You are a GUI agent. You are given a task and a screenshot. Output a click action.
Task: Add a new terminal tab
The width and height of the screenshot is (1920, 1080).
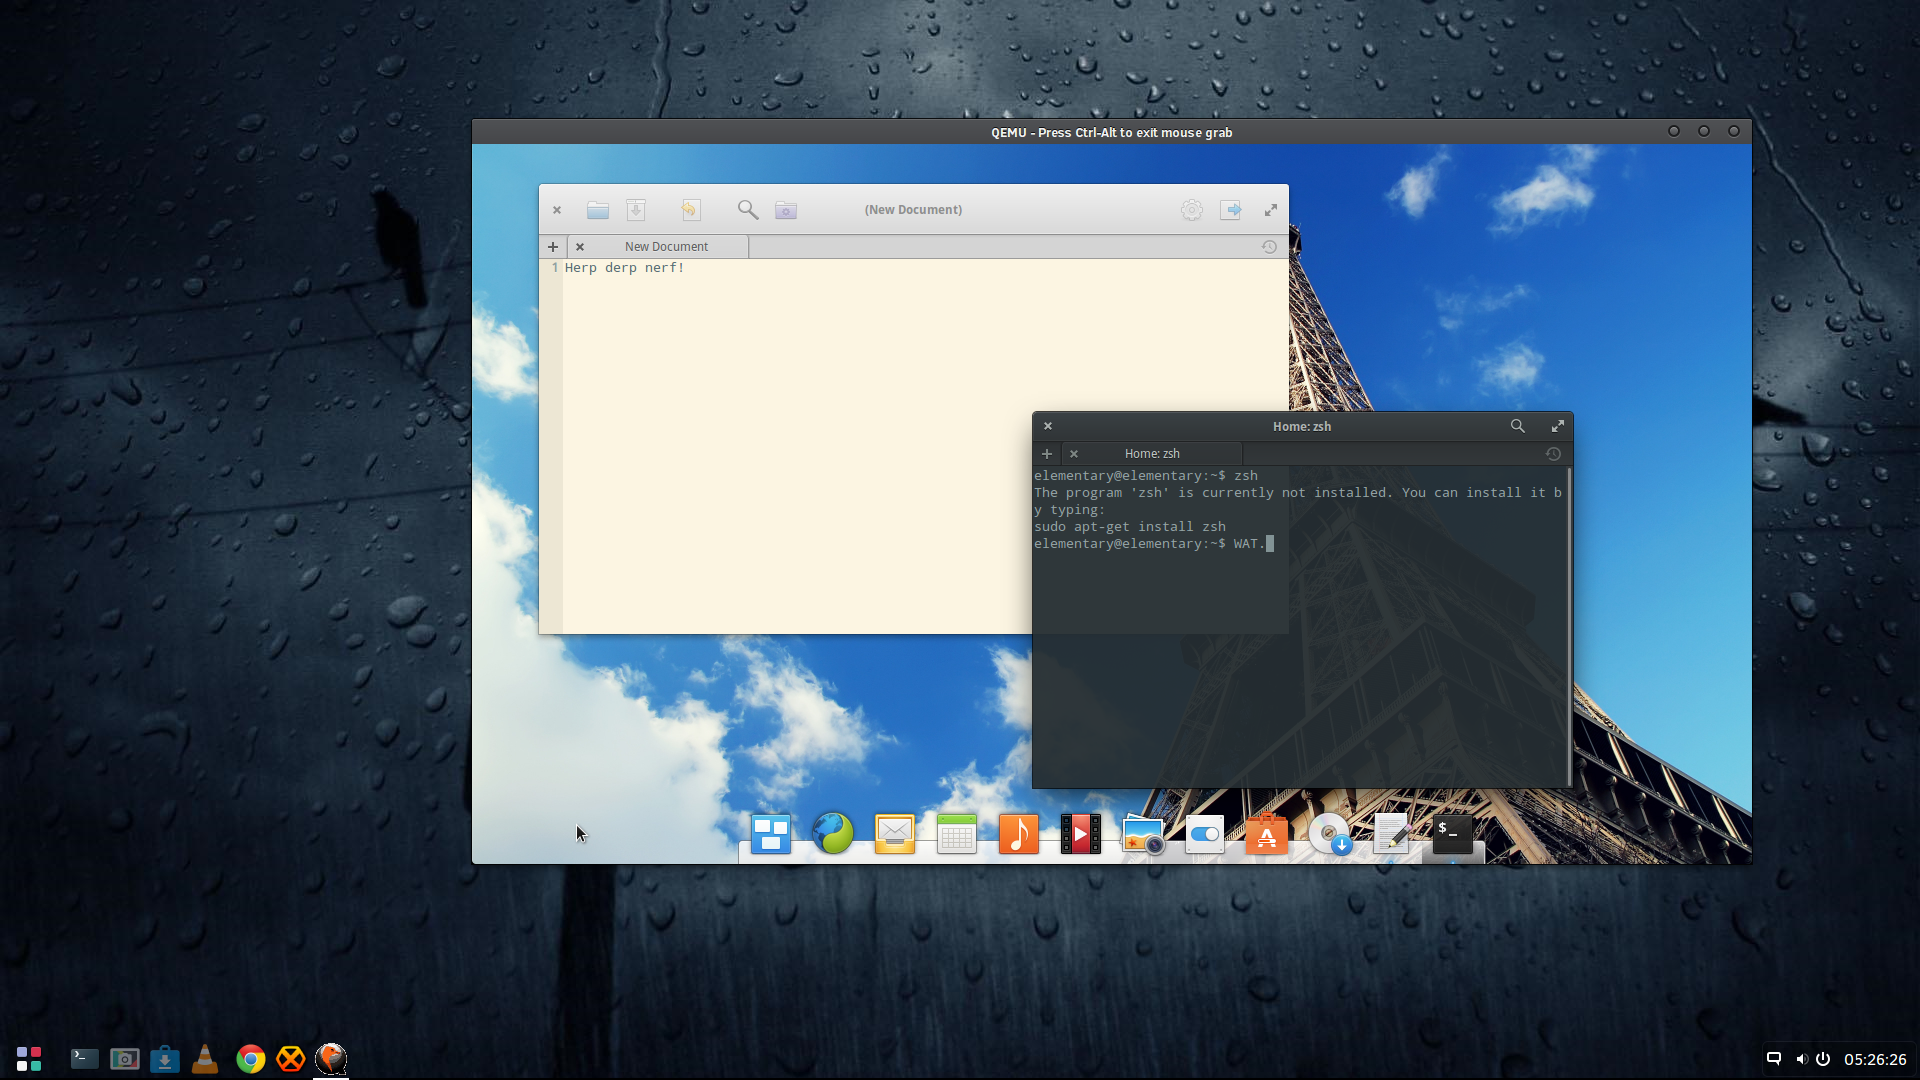1047,454
